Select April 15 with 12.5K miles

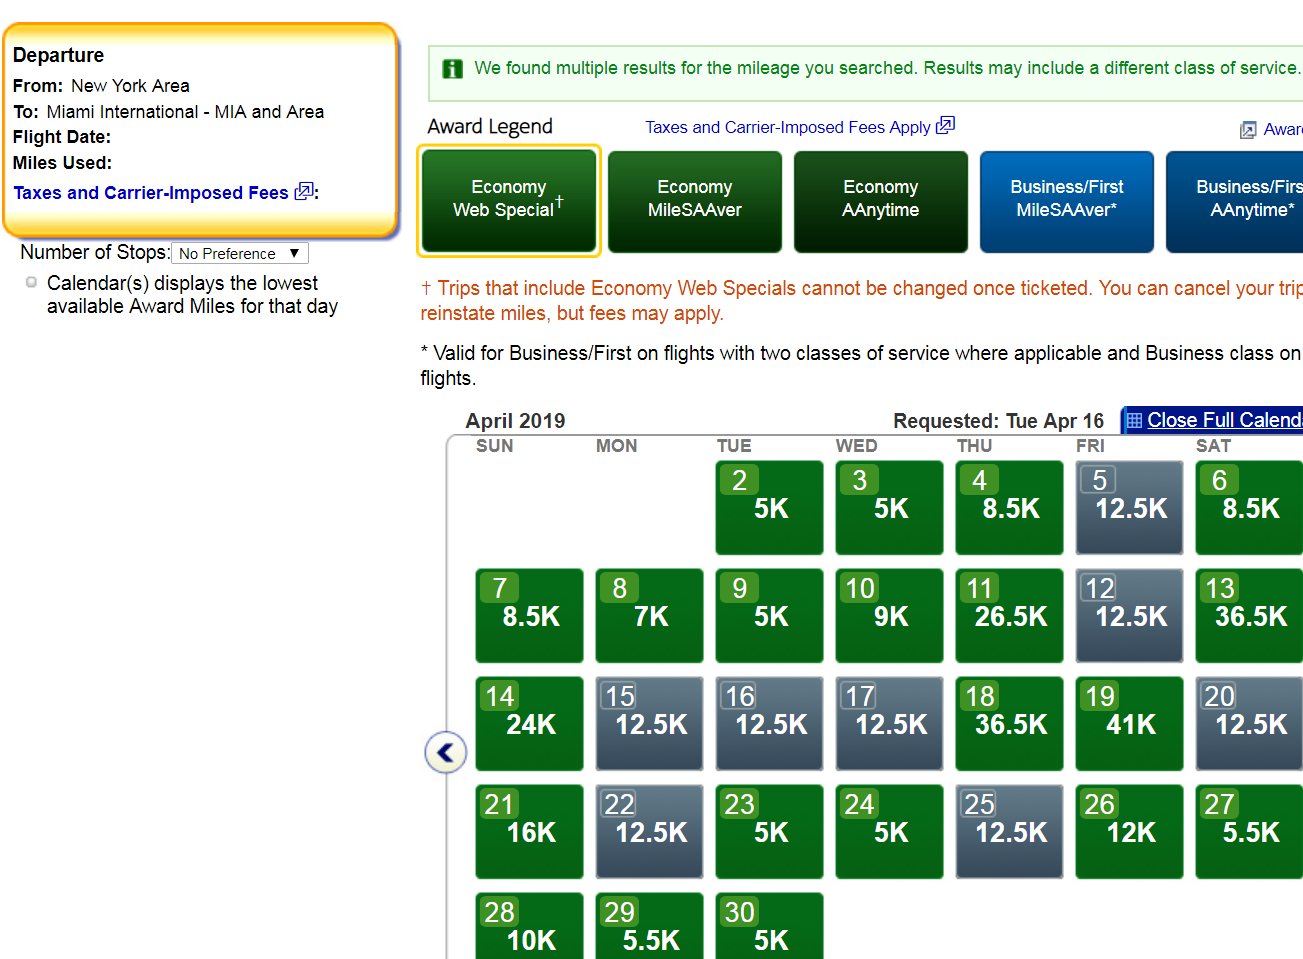coord(650,724)
